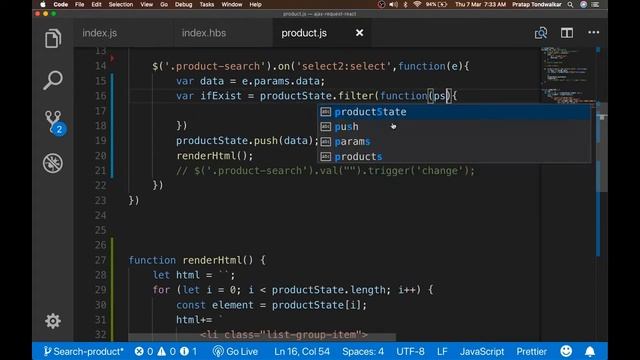Click the Search-product branch status item
This screenshot has height=360, width=640.
tap(83, 351)
